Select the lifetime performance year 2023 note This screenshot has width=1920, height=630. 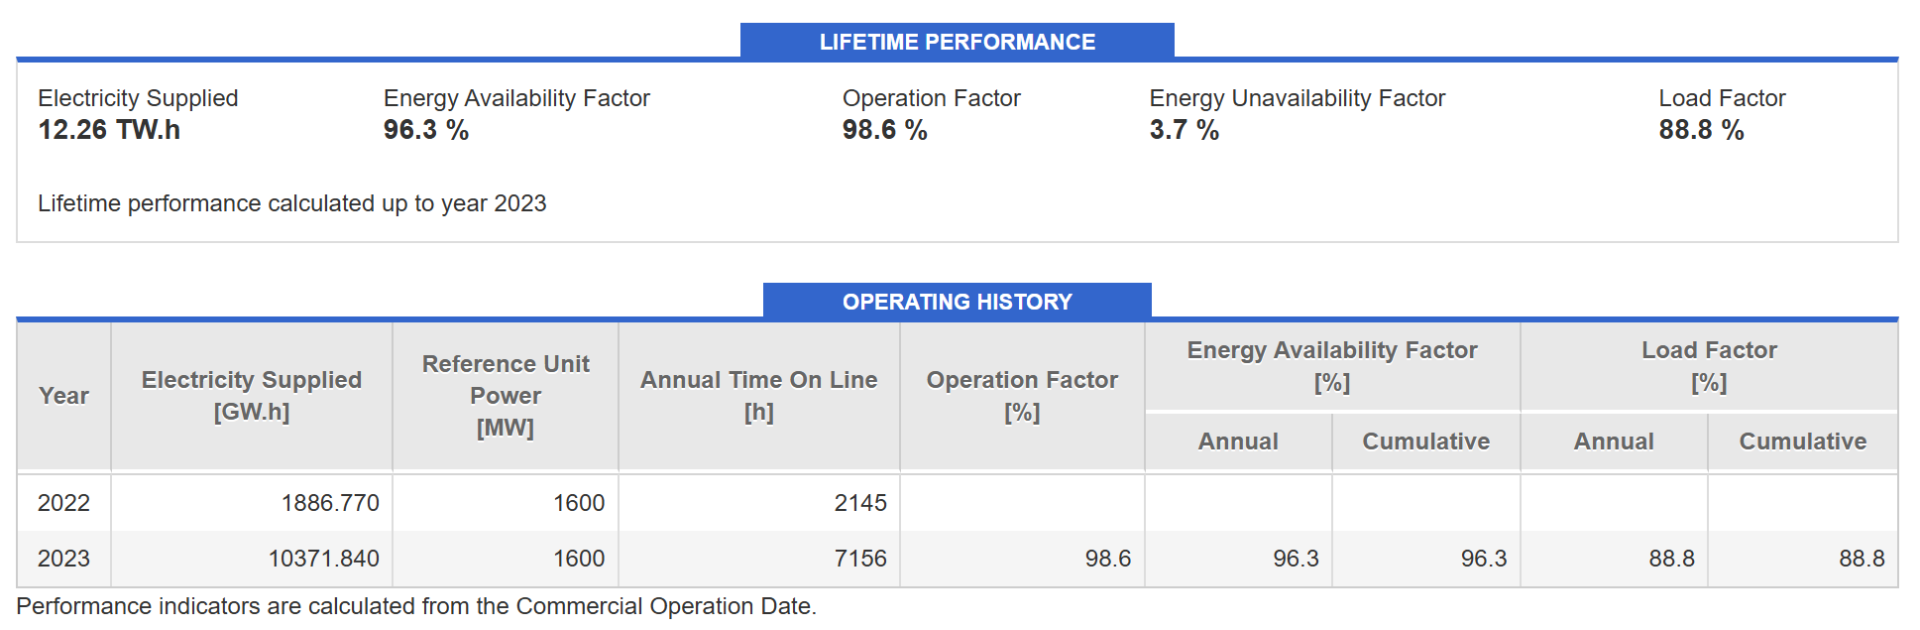click(x=292, y=204)
